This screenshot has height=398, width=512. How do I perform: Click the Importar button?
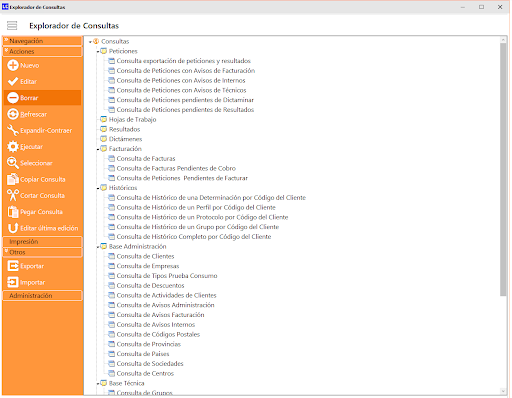tap(27, 282)
